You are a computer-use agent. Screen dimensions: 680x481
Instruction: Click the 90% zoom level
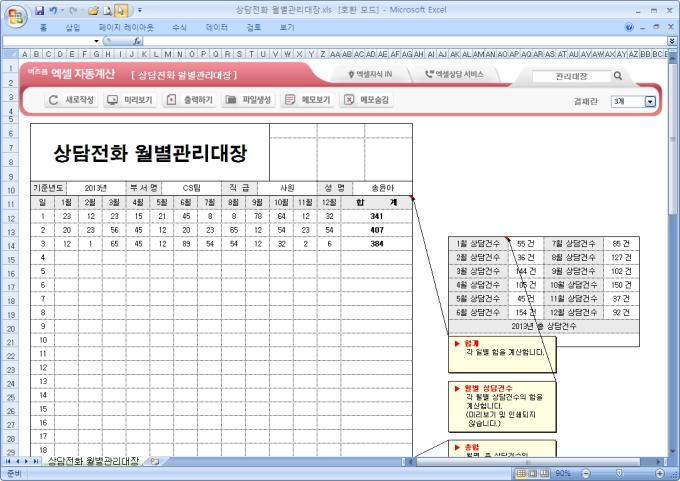coord(562,473)
